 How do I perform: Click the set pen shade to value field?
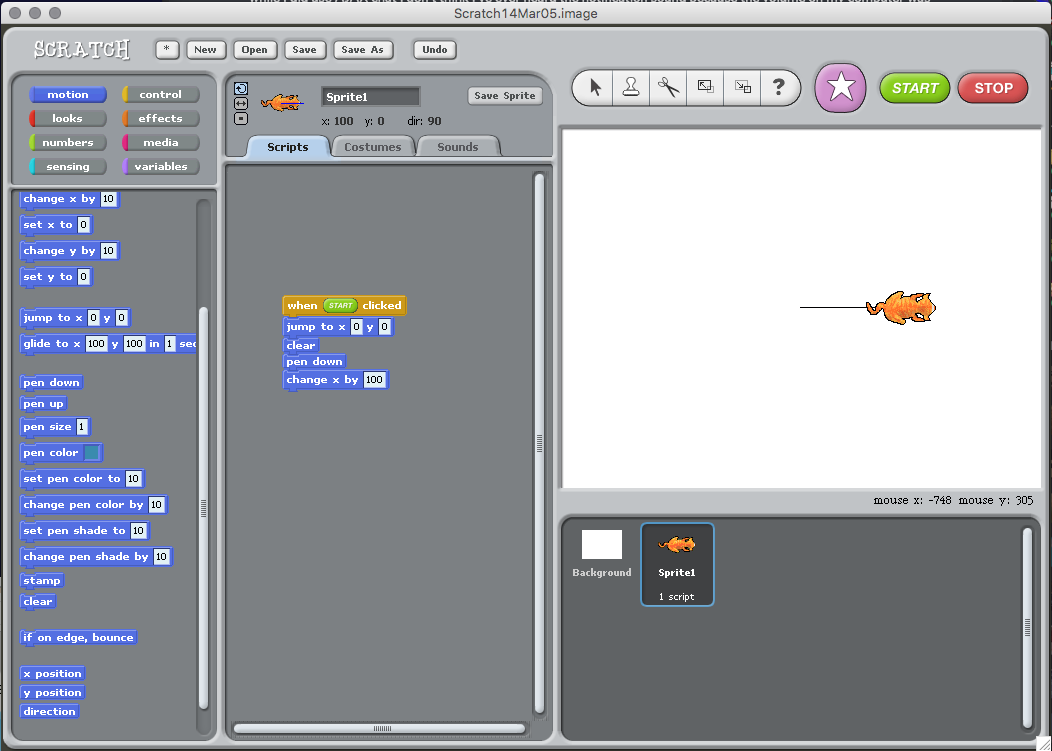coord(138,531)
